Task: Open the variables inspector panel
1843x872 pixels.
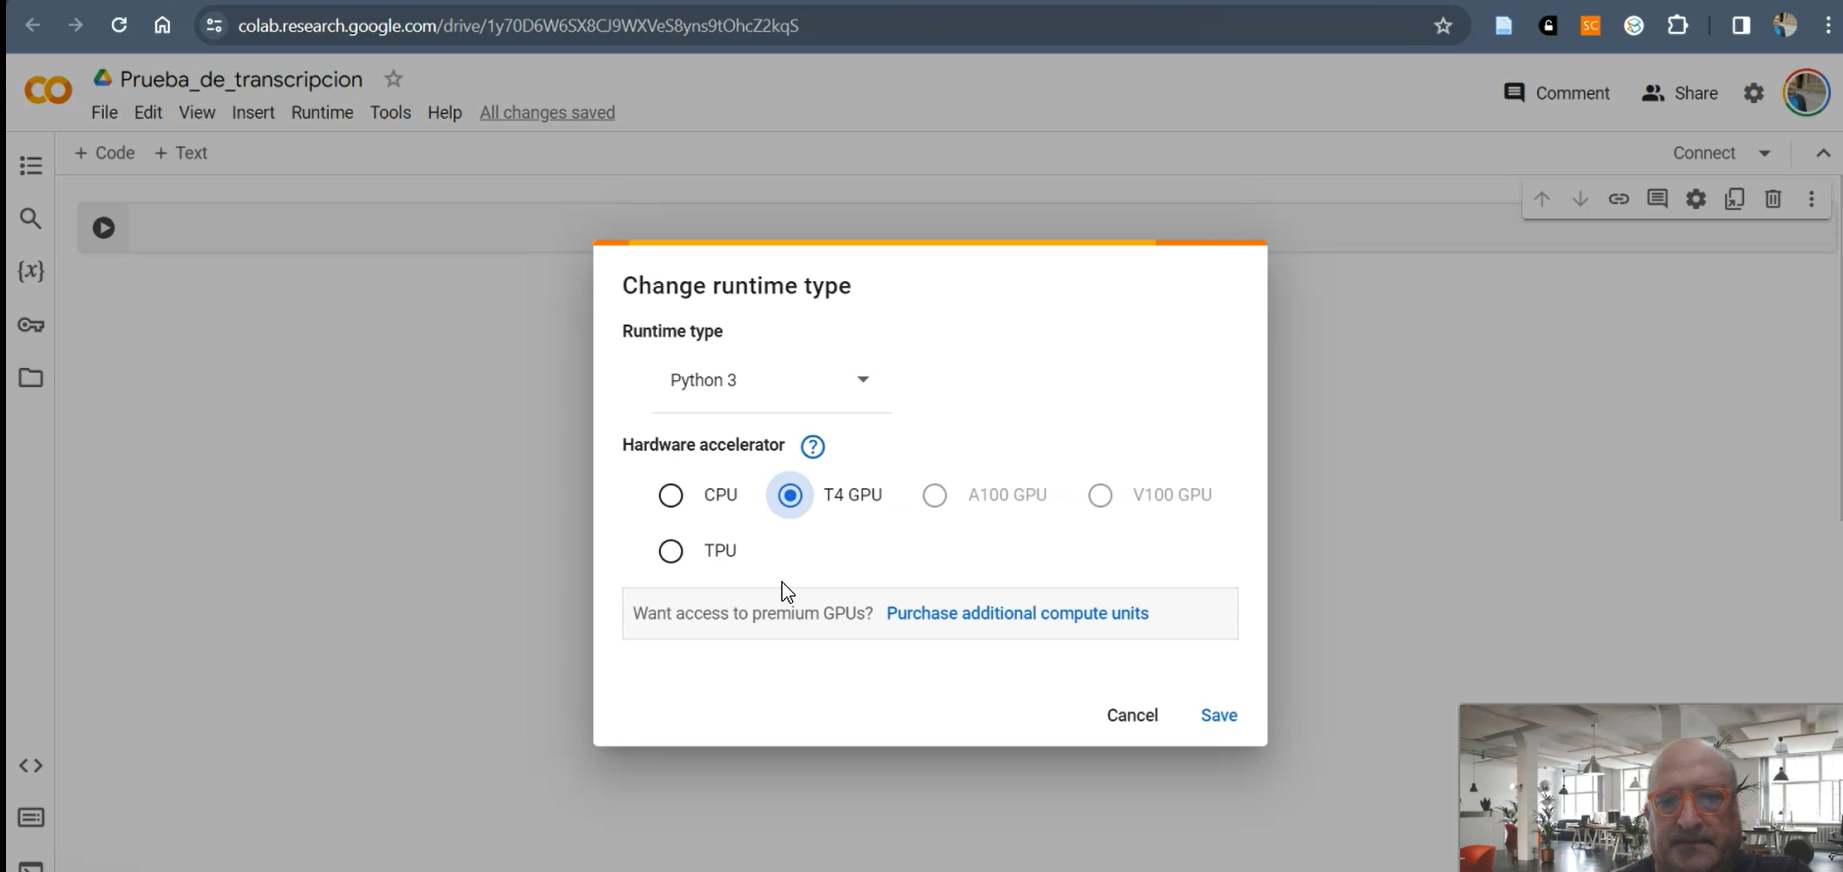Action: pos(31,271)
